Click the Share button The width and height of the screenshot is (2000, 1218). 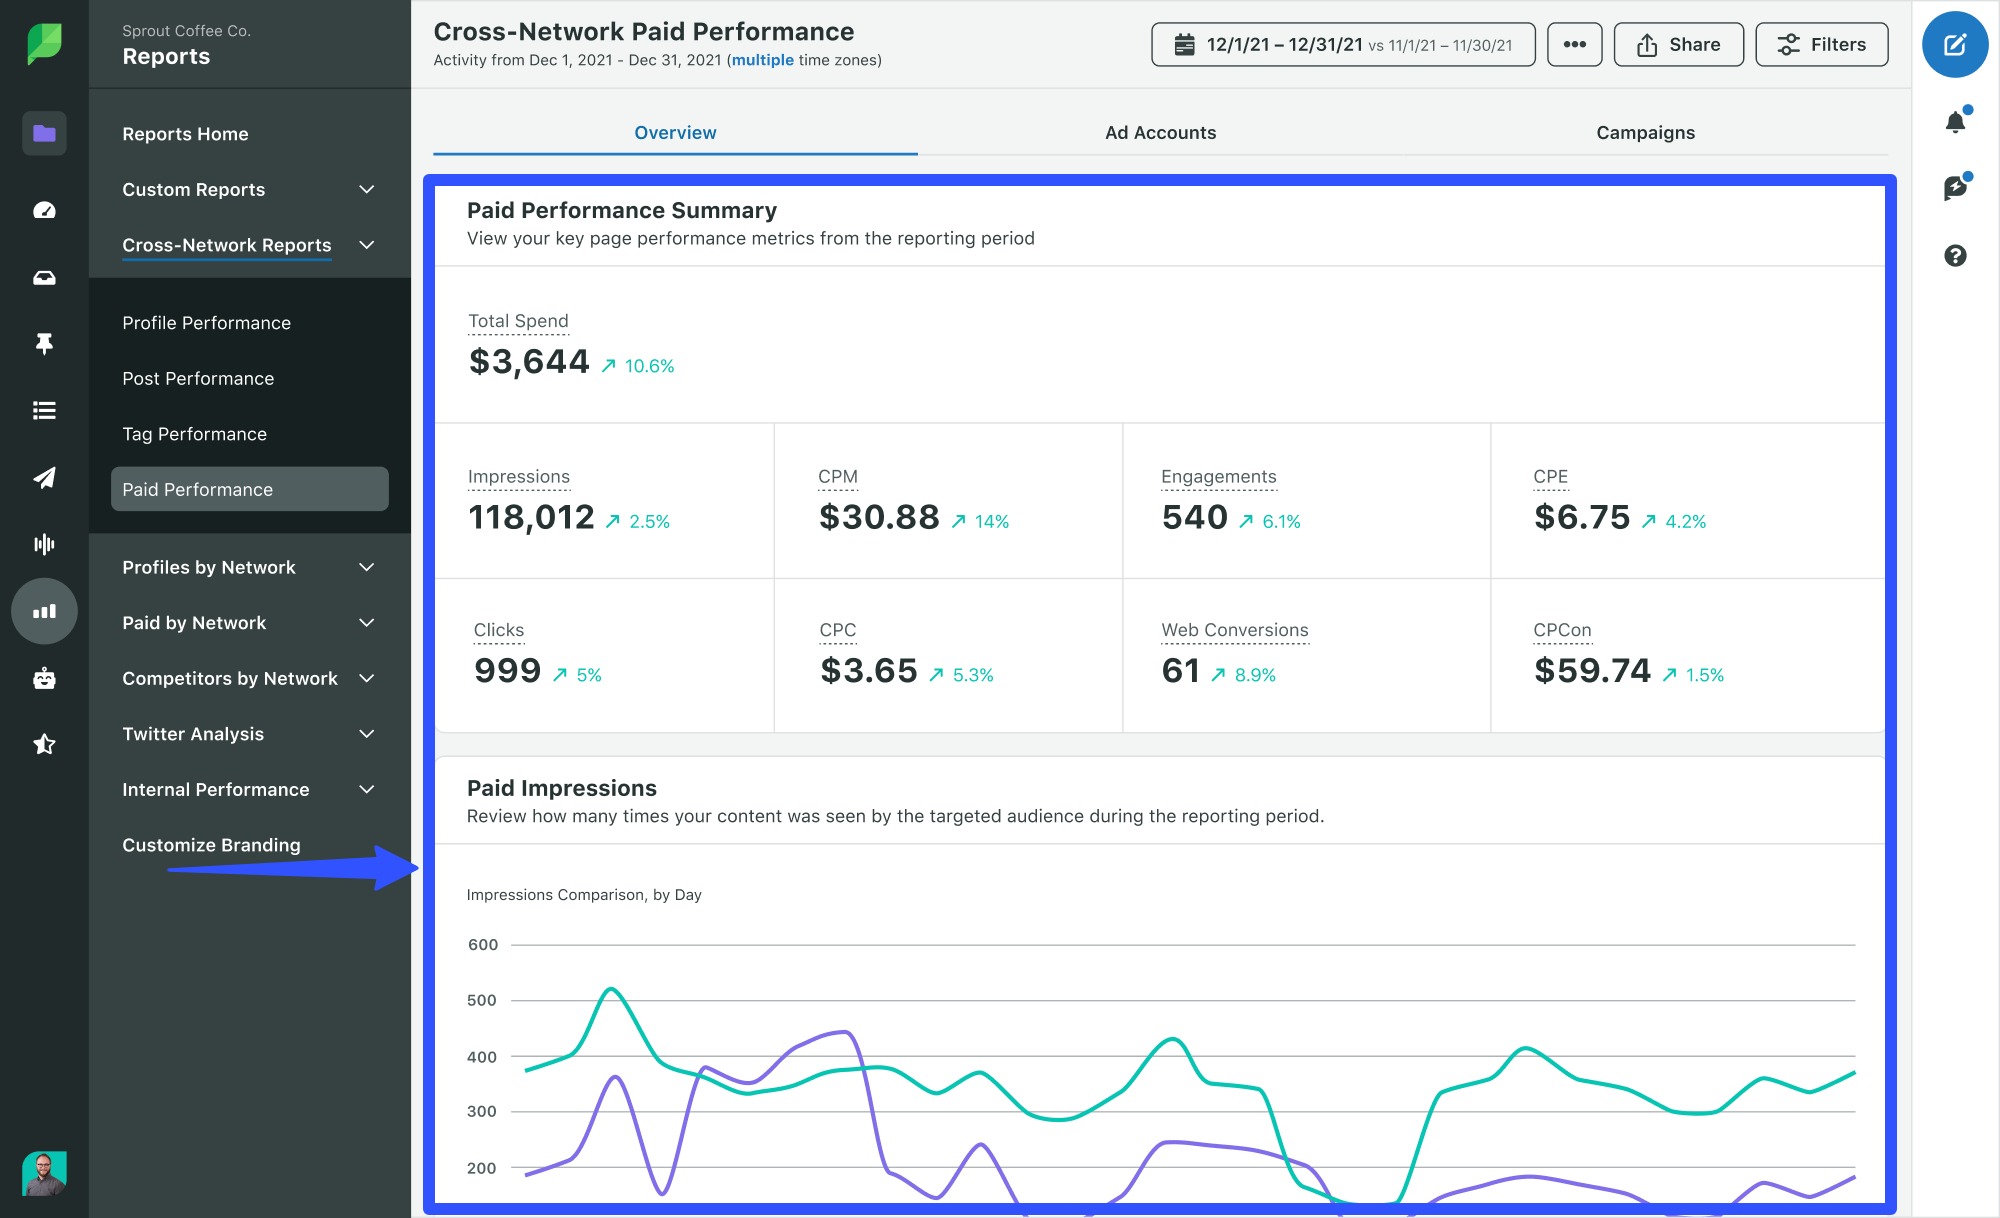1678,44
